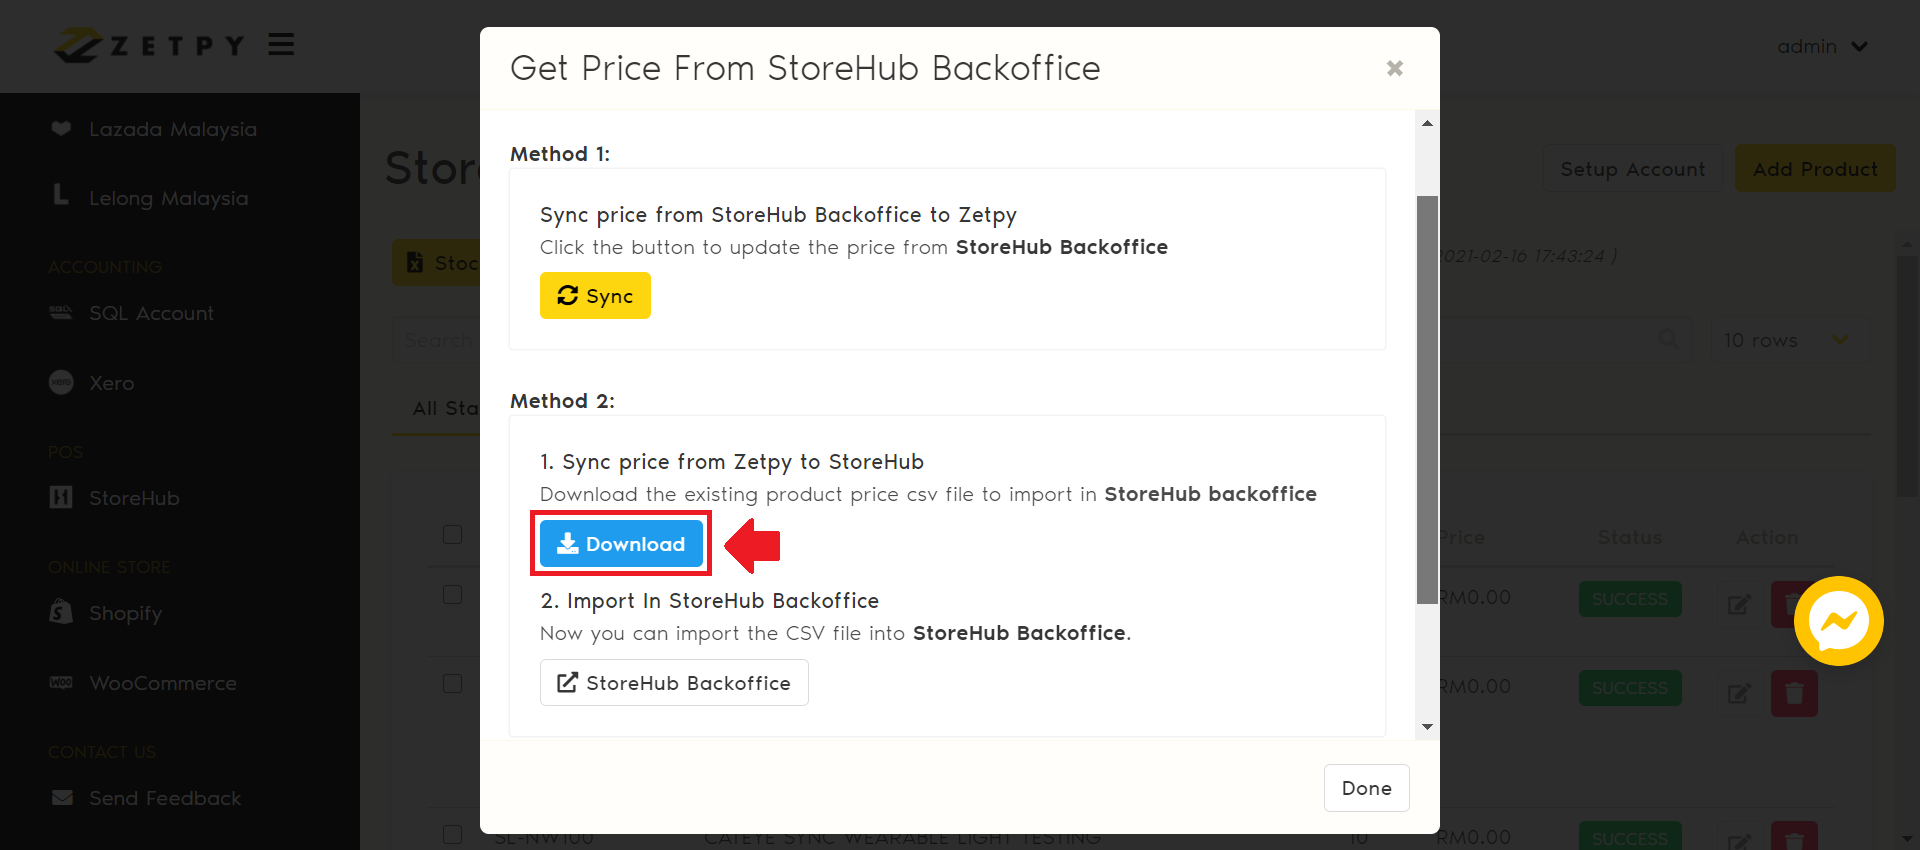The image size is (1920, 850).
Task: Tick the table header select-all checkbox
Action: (x=453, y=535)
